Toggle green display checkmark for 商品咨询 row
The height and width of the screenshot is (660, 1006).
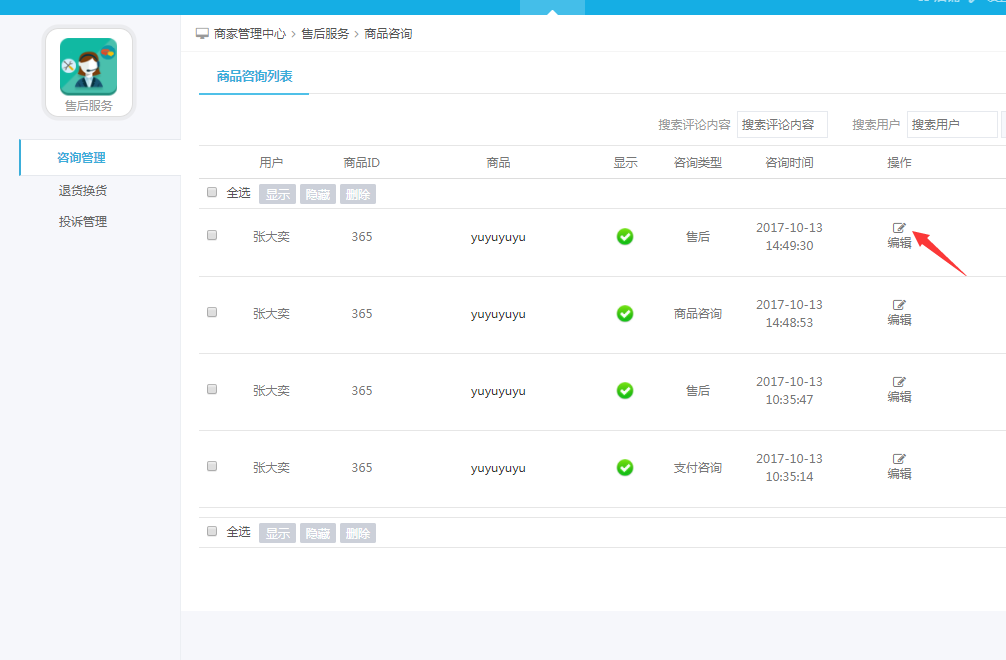[625, 314]
